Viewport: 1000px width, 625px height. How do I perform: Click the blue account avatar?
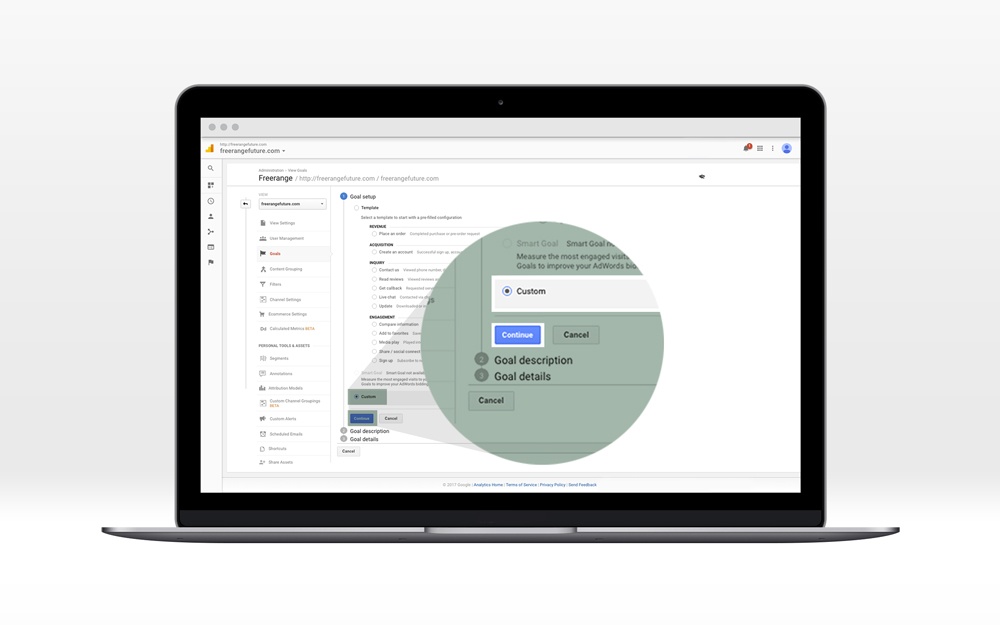coord(786,148)
